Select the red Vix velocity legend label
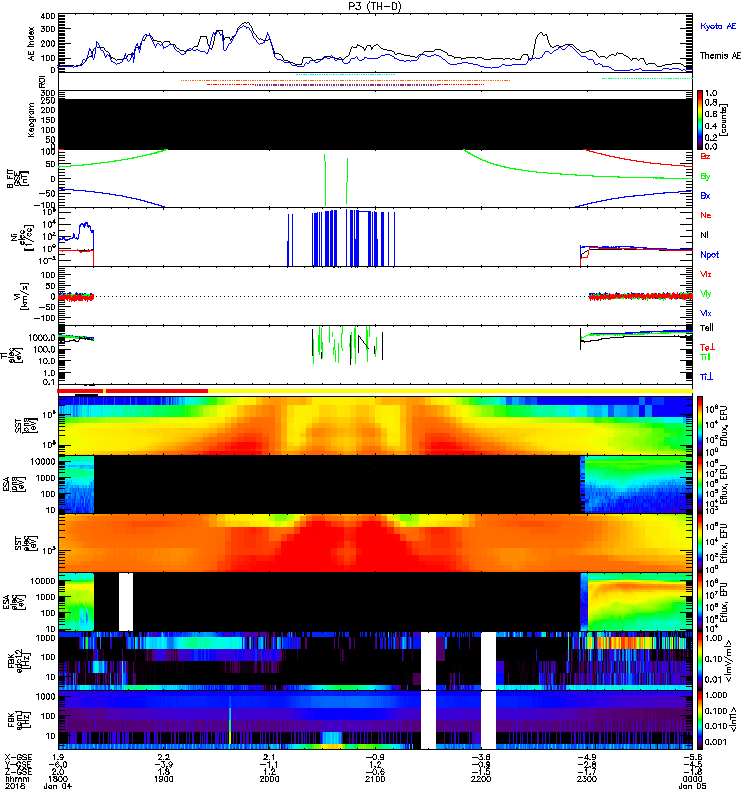The height and width of the screenshot is (800, 750). point(705,274)
